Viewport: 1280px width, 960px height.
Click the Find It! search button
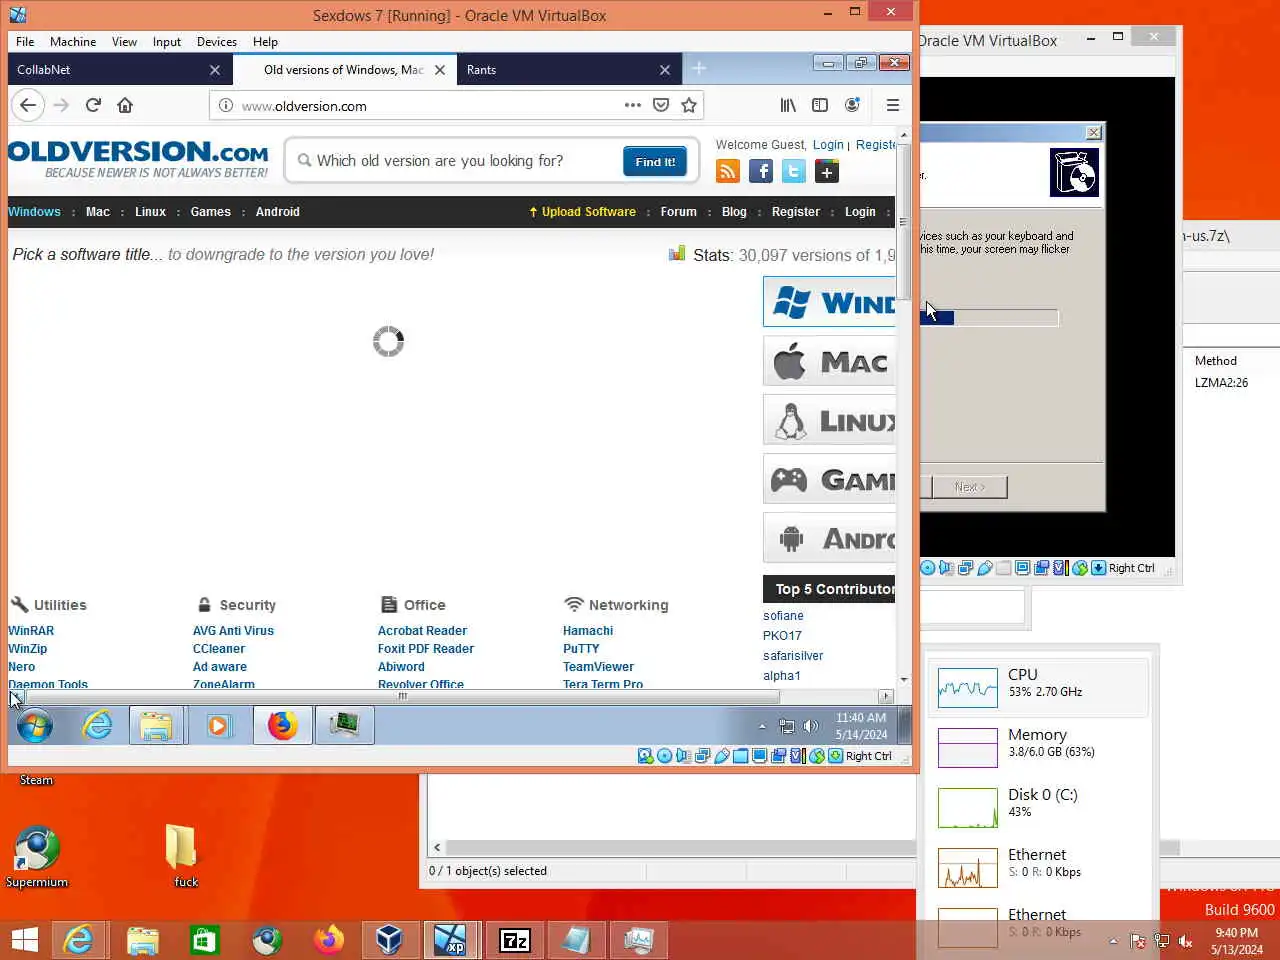pyautogui.click(x=655, y=161)
